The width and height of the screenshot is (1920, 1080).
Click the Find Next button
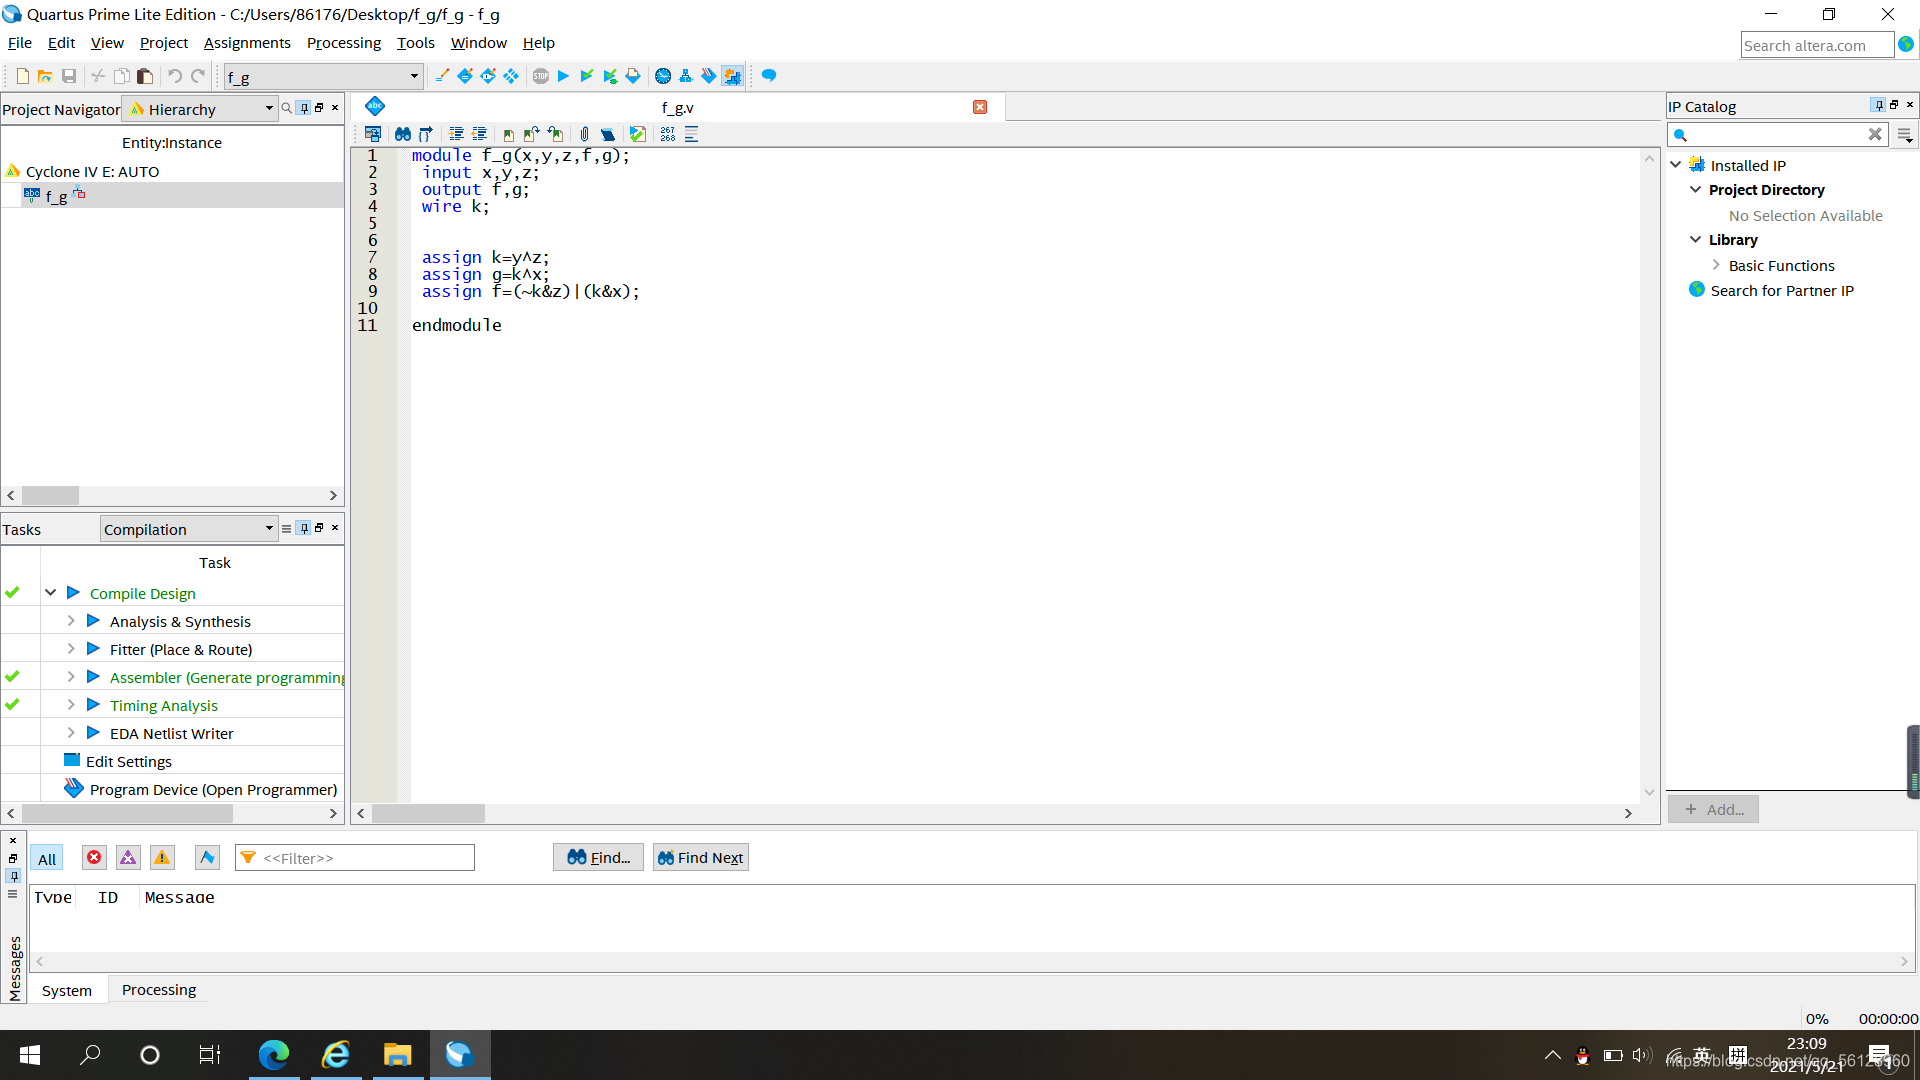[x=700, y=857]
